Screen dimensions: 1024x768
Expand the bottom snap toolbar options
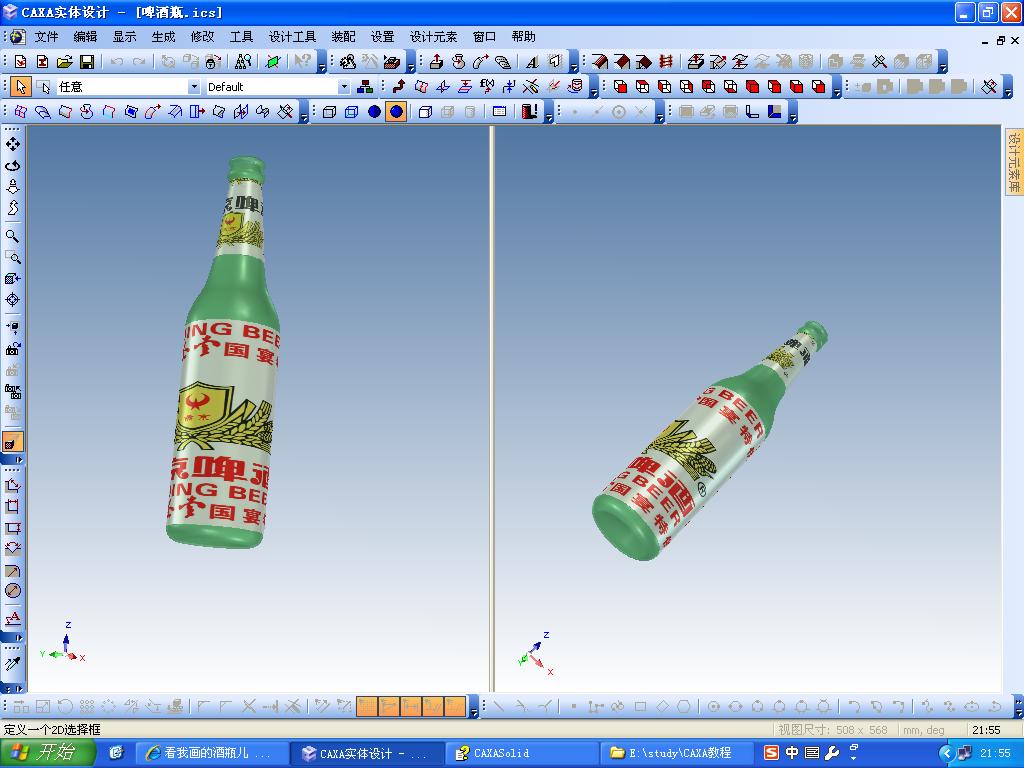point(474,707)
